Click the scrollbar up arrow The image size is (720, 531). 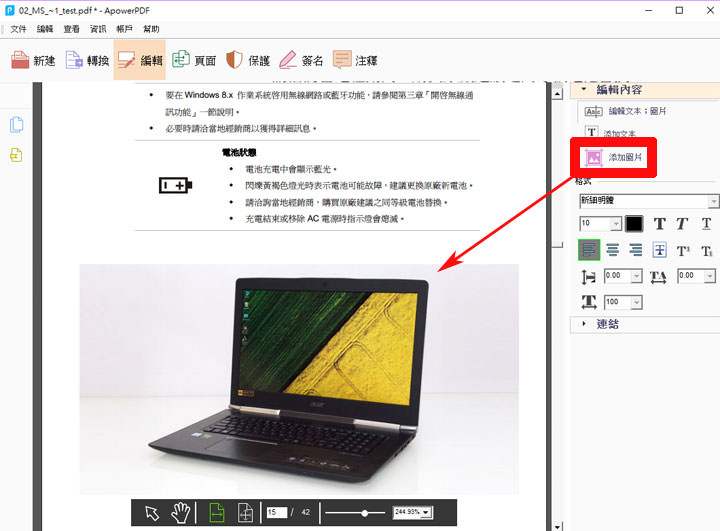(557, 94)
